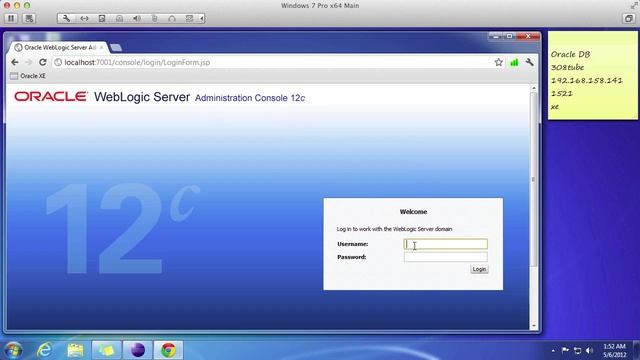The image size is (640, 360).
Task: Open Sticky Notes from taskbar
Action: 106,350
